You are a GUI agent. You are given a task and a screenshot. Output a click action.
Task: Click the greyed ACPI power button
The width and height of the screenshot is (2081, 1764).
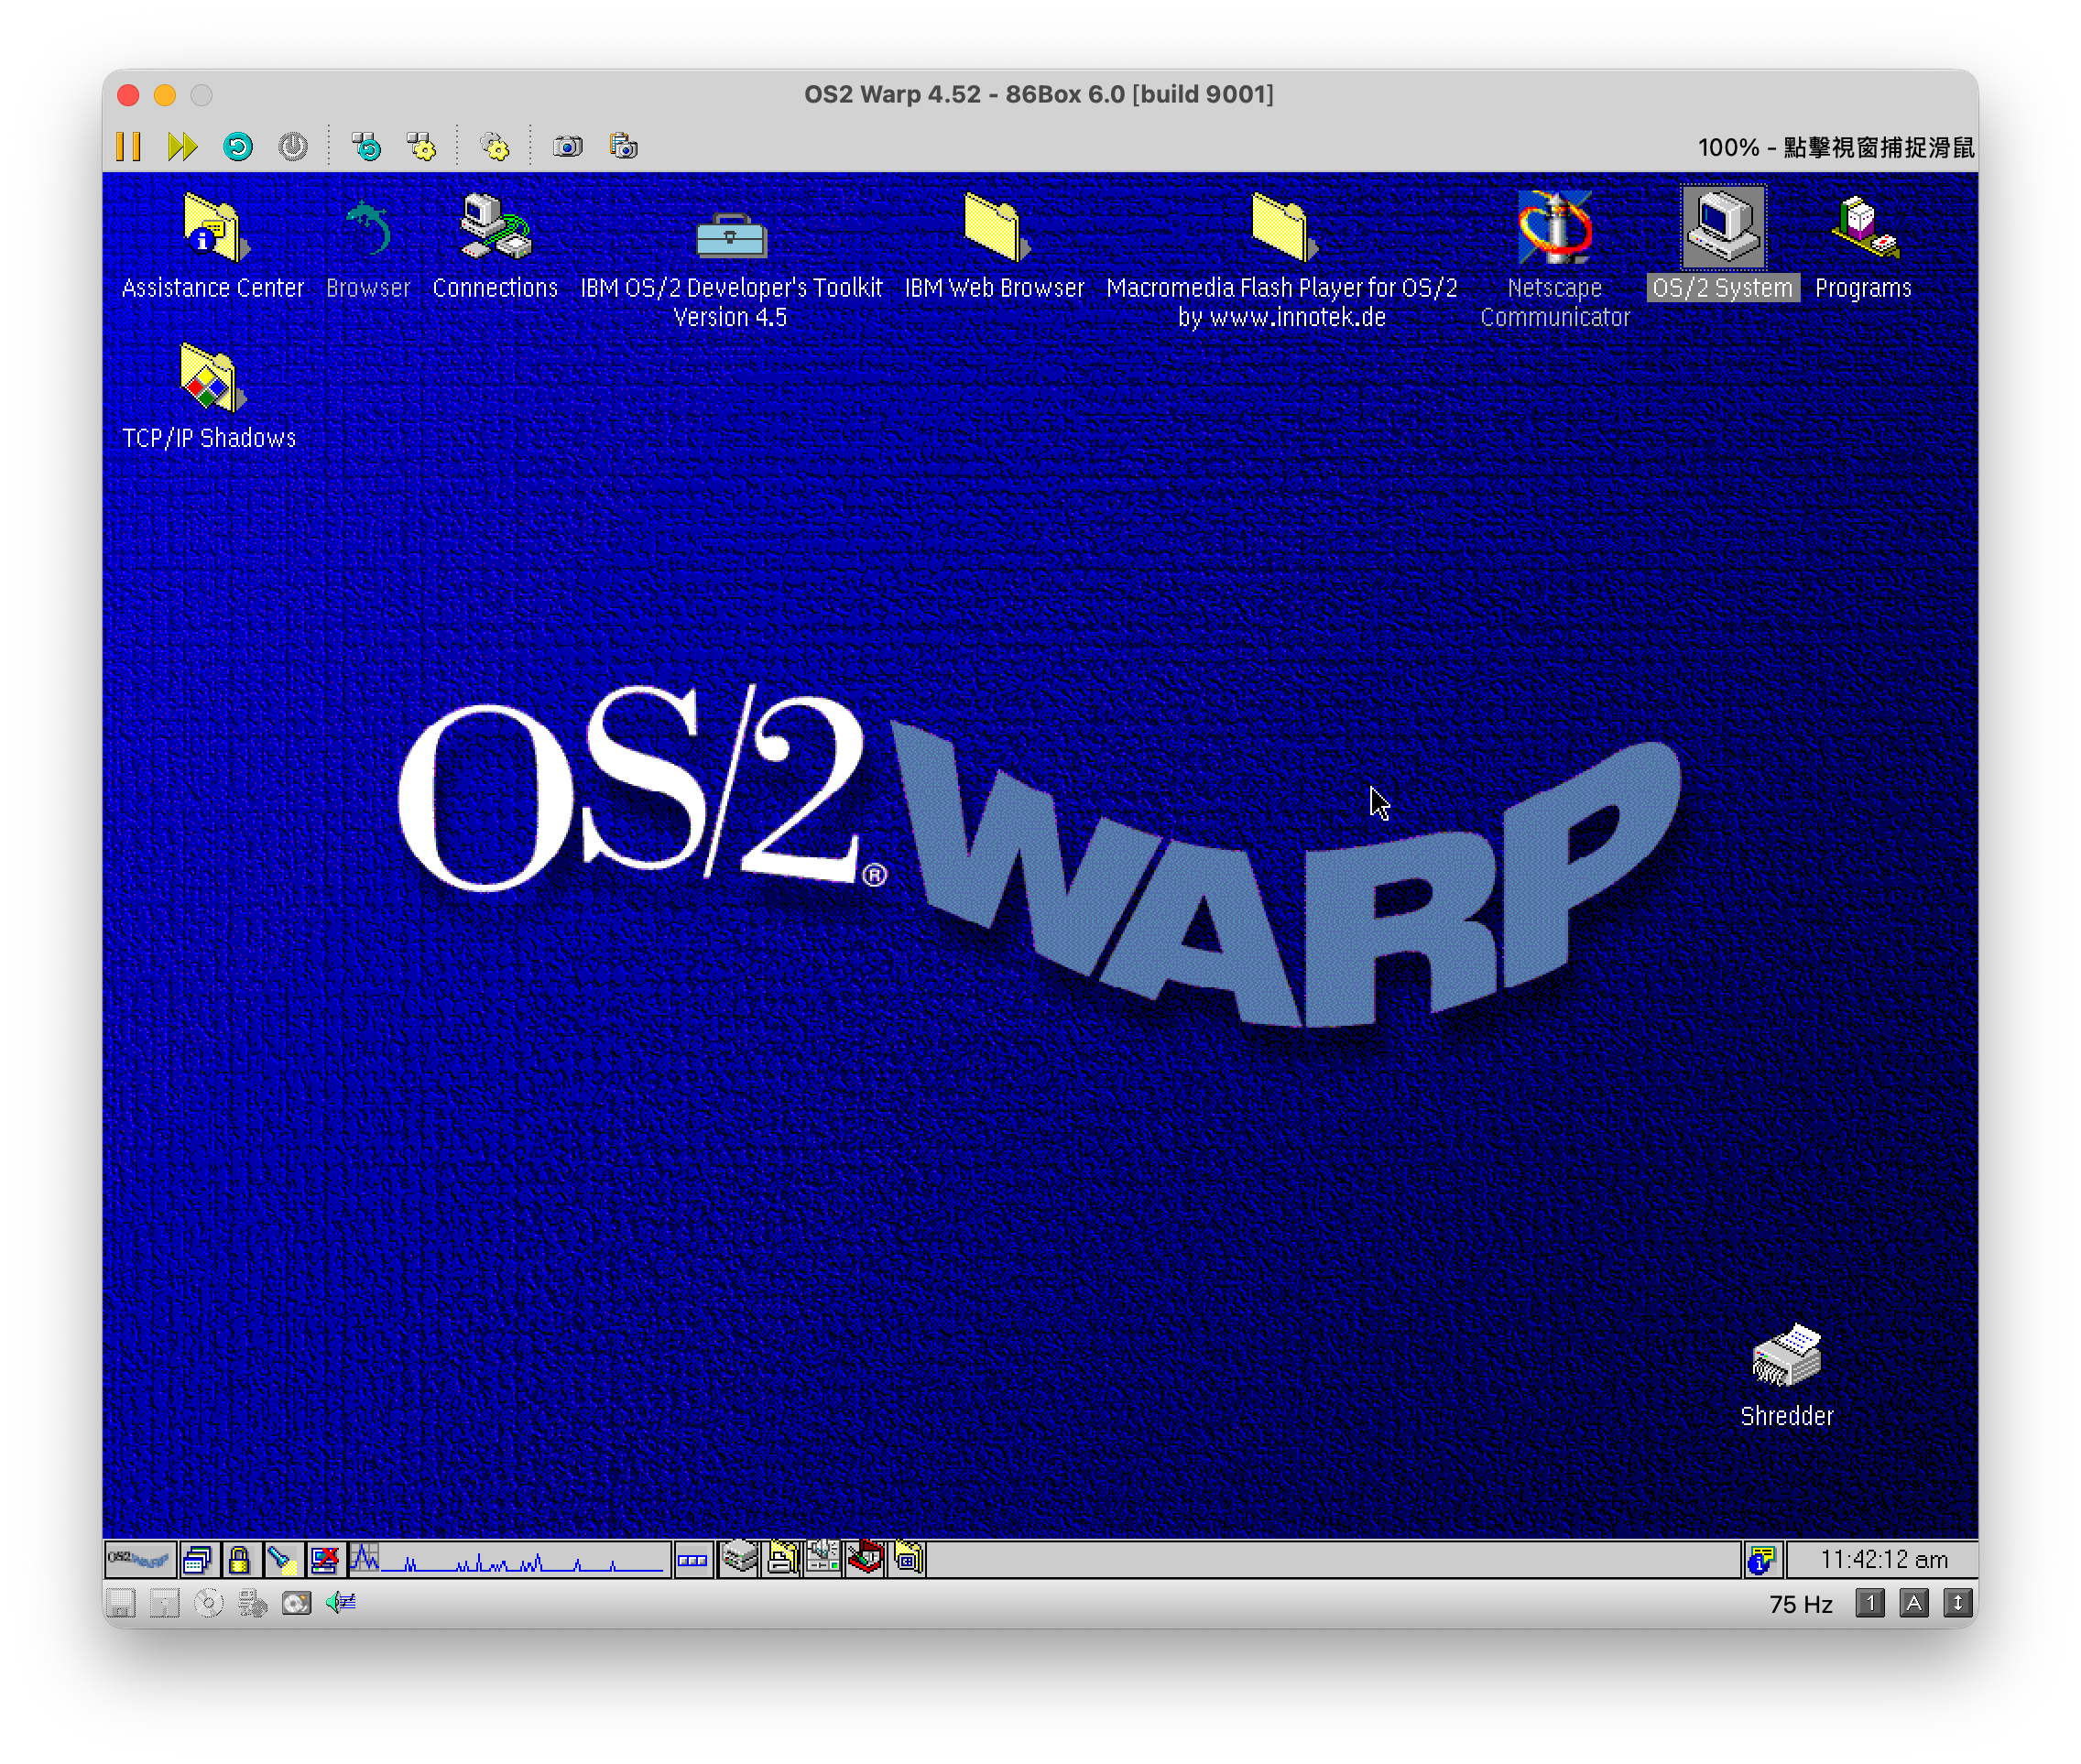pyautogui.click(x=293, y=147)
